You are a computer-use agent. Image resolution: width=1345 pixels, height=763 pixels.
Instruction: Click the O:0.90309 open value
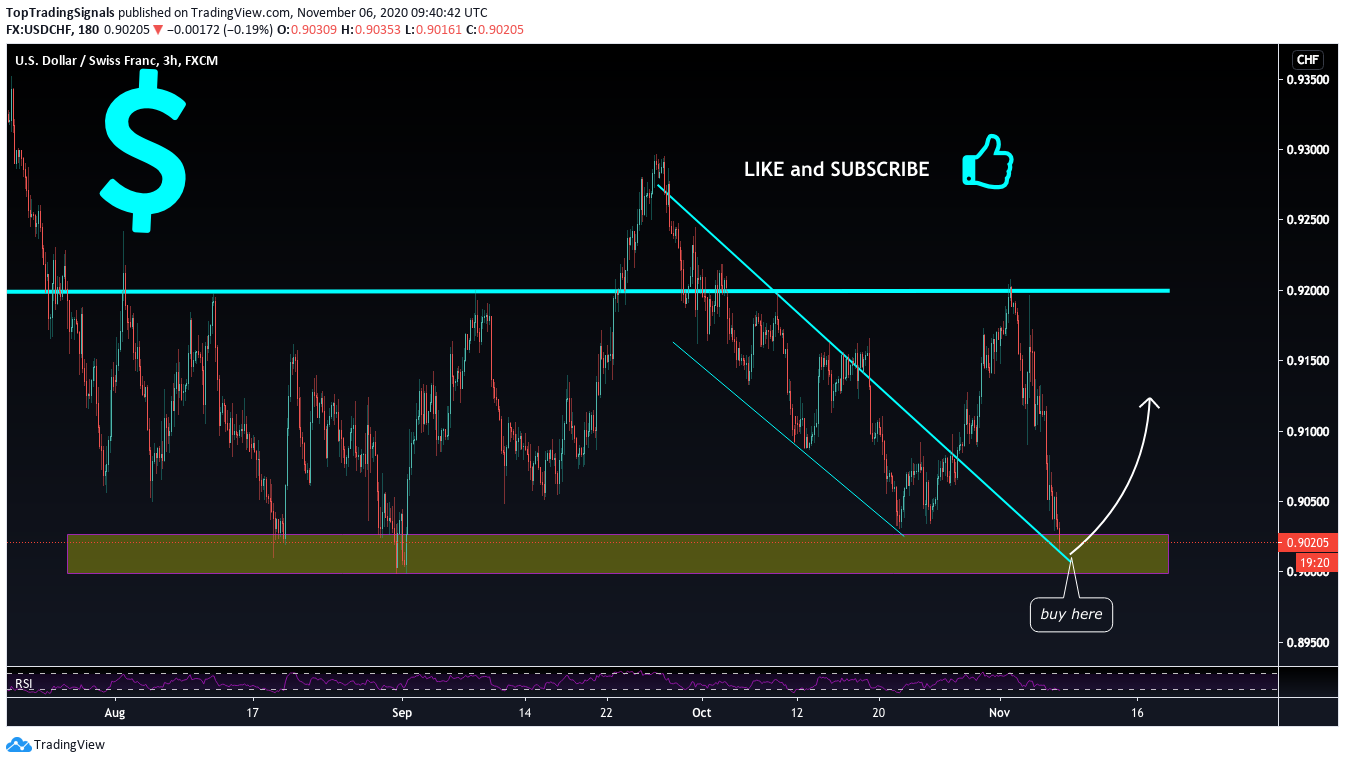click(307, 30)
